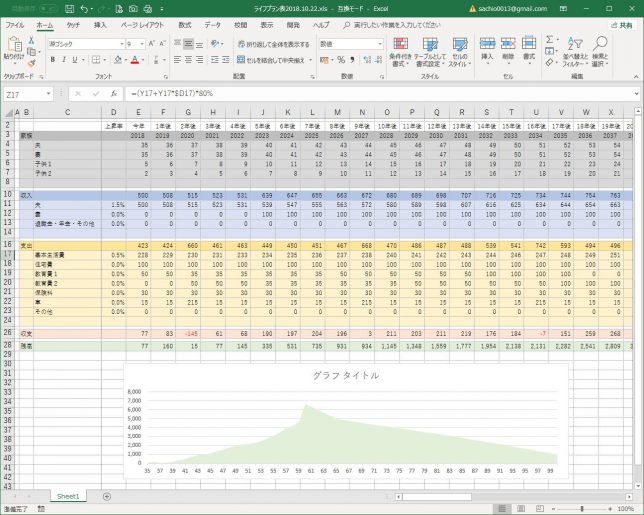The image size is (644, 515).
Task: Click the horizontal scrollbar thumb
Action: pyautogui.click(x=437, y=497)
